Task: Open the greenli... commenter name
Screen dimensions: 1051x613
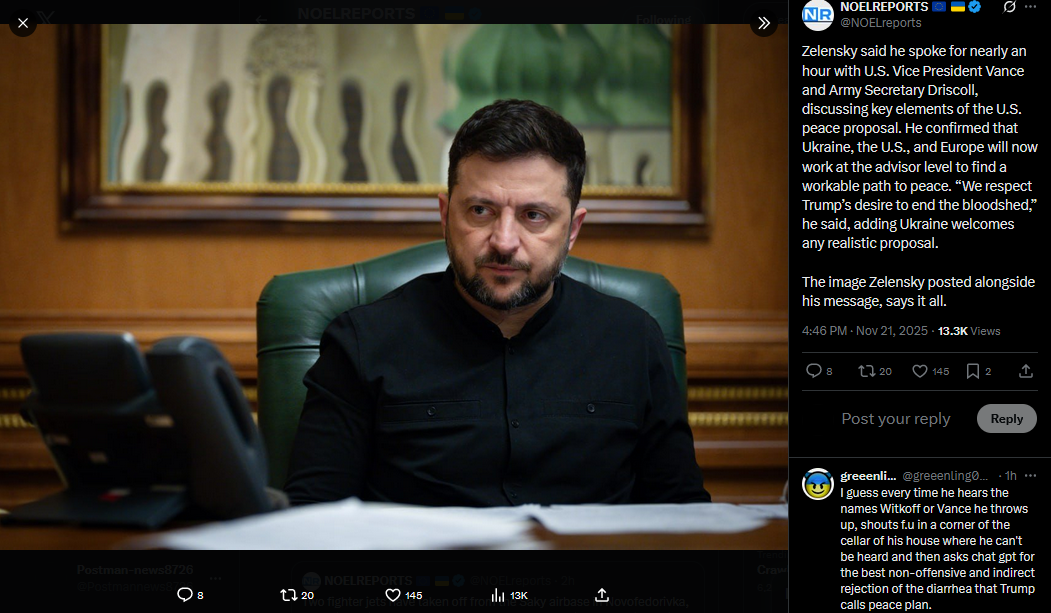Action: [868, 476]
